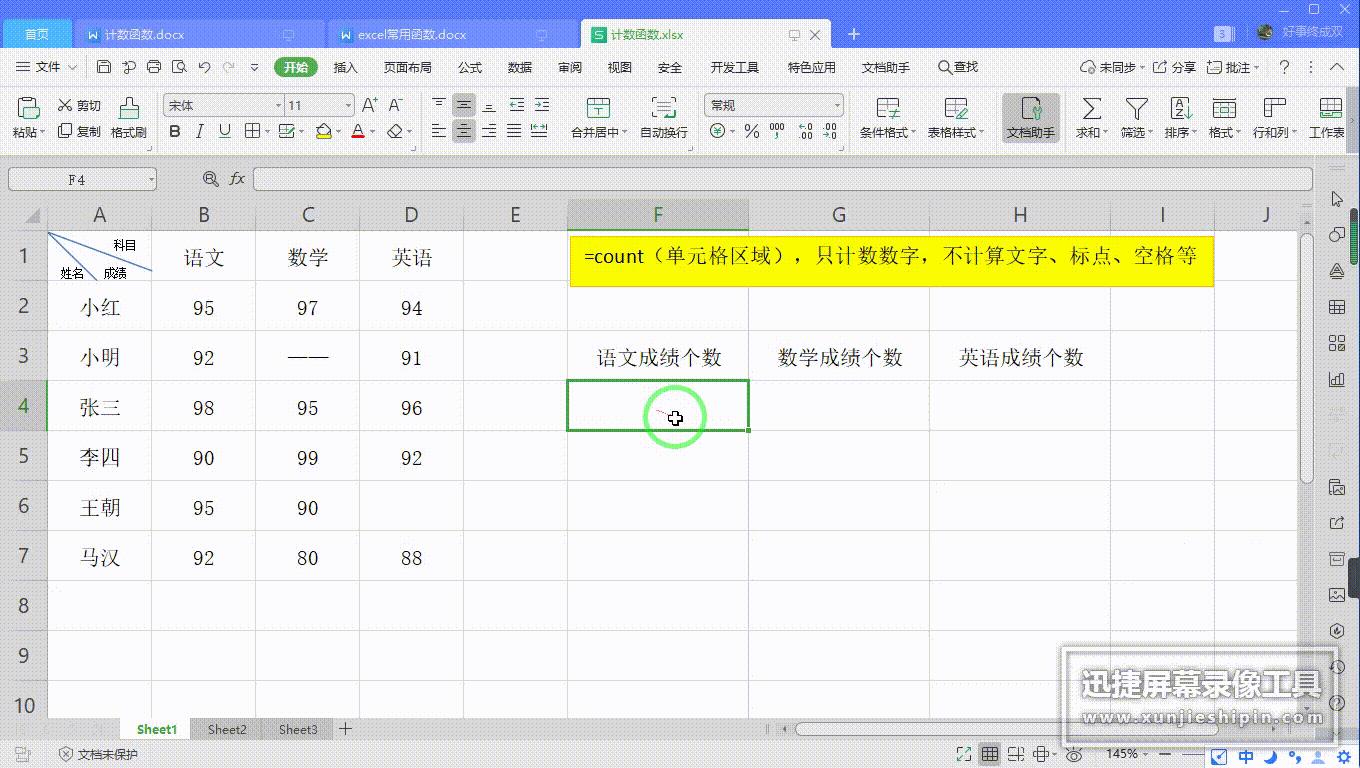Copy the selection with 复制

tap(79, 131)
